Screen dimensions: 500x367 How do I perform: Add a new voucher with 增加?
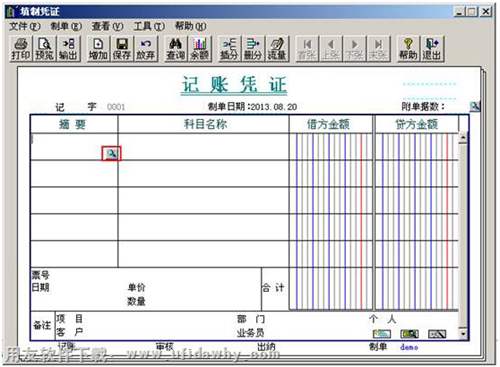[x=98, y=49]
